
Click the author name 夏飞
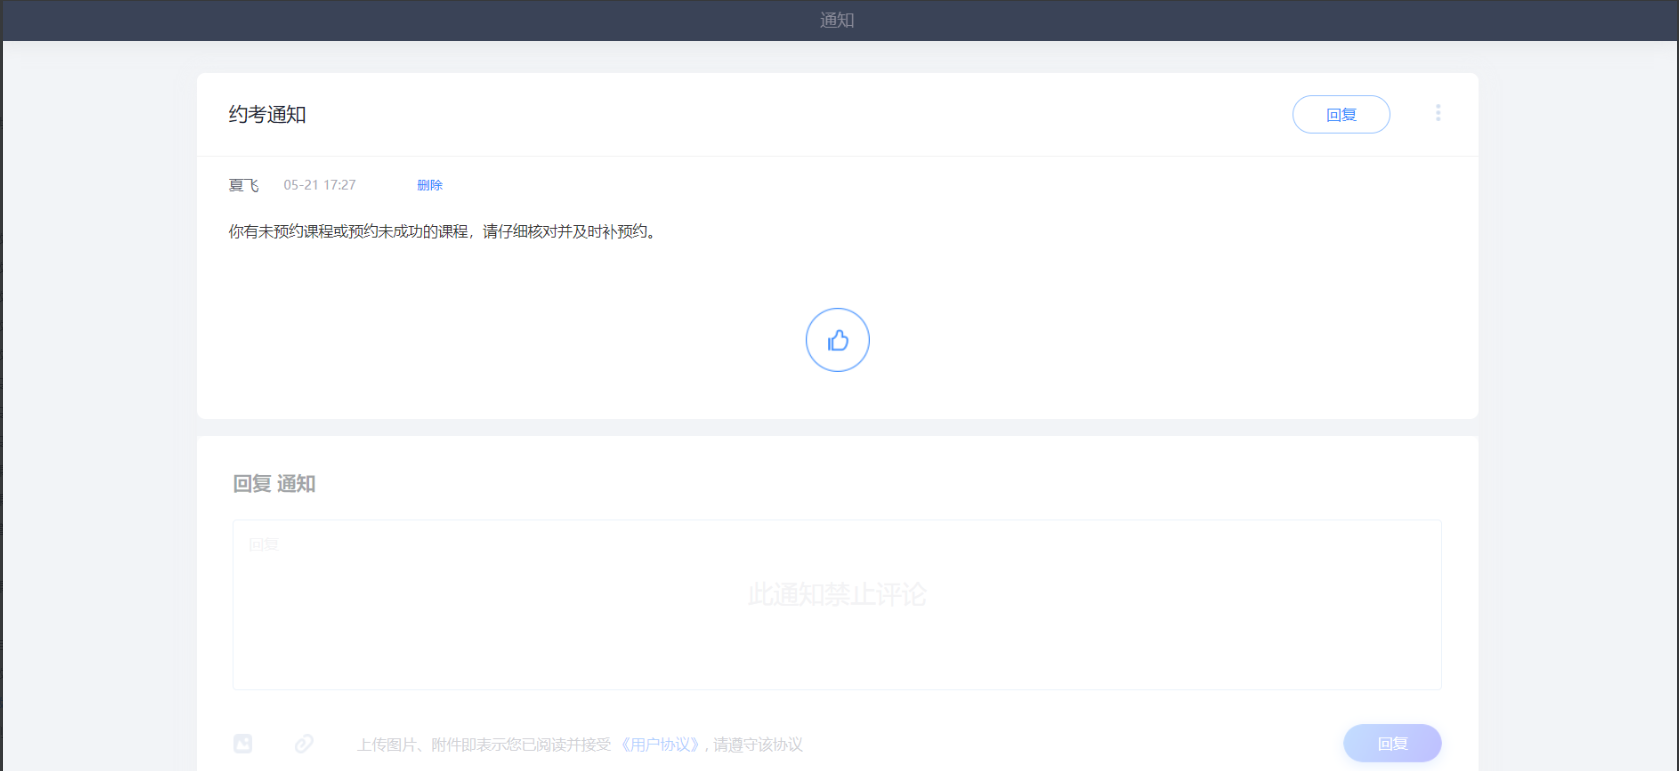point(243,185)
